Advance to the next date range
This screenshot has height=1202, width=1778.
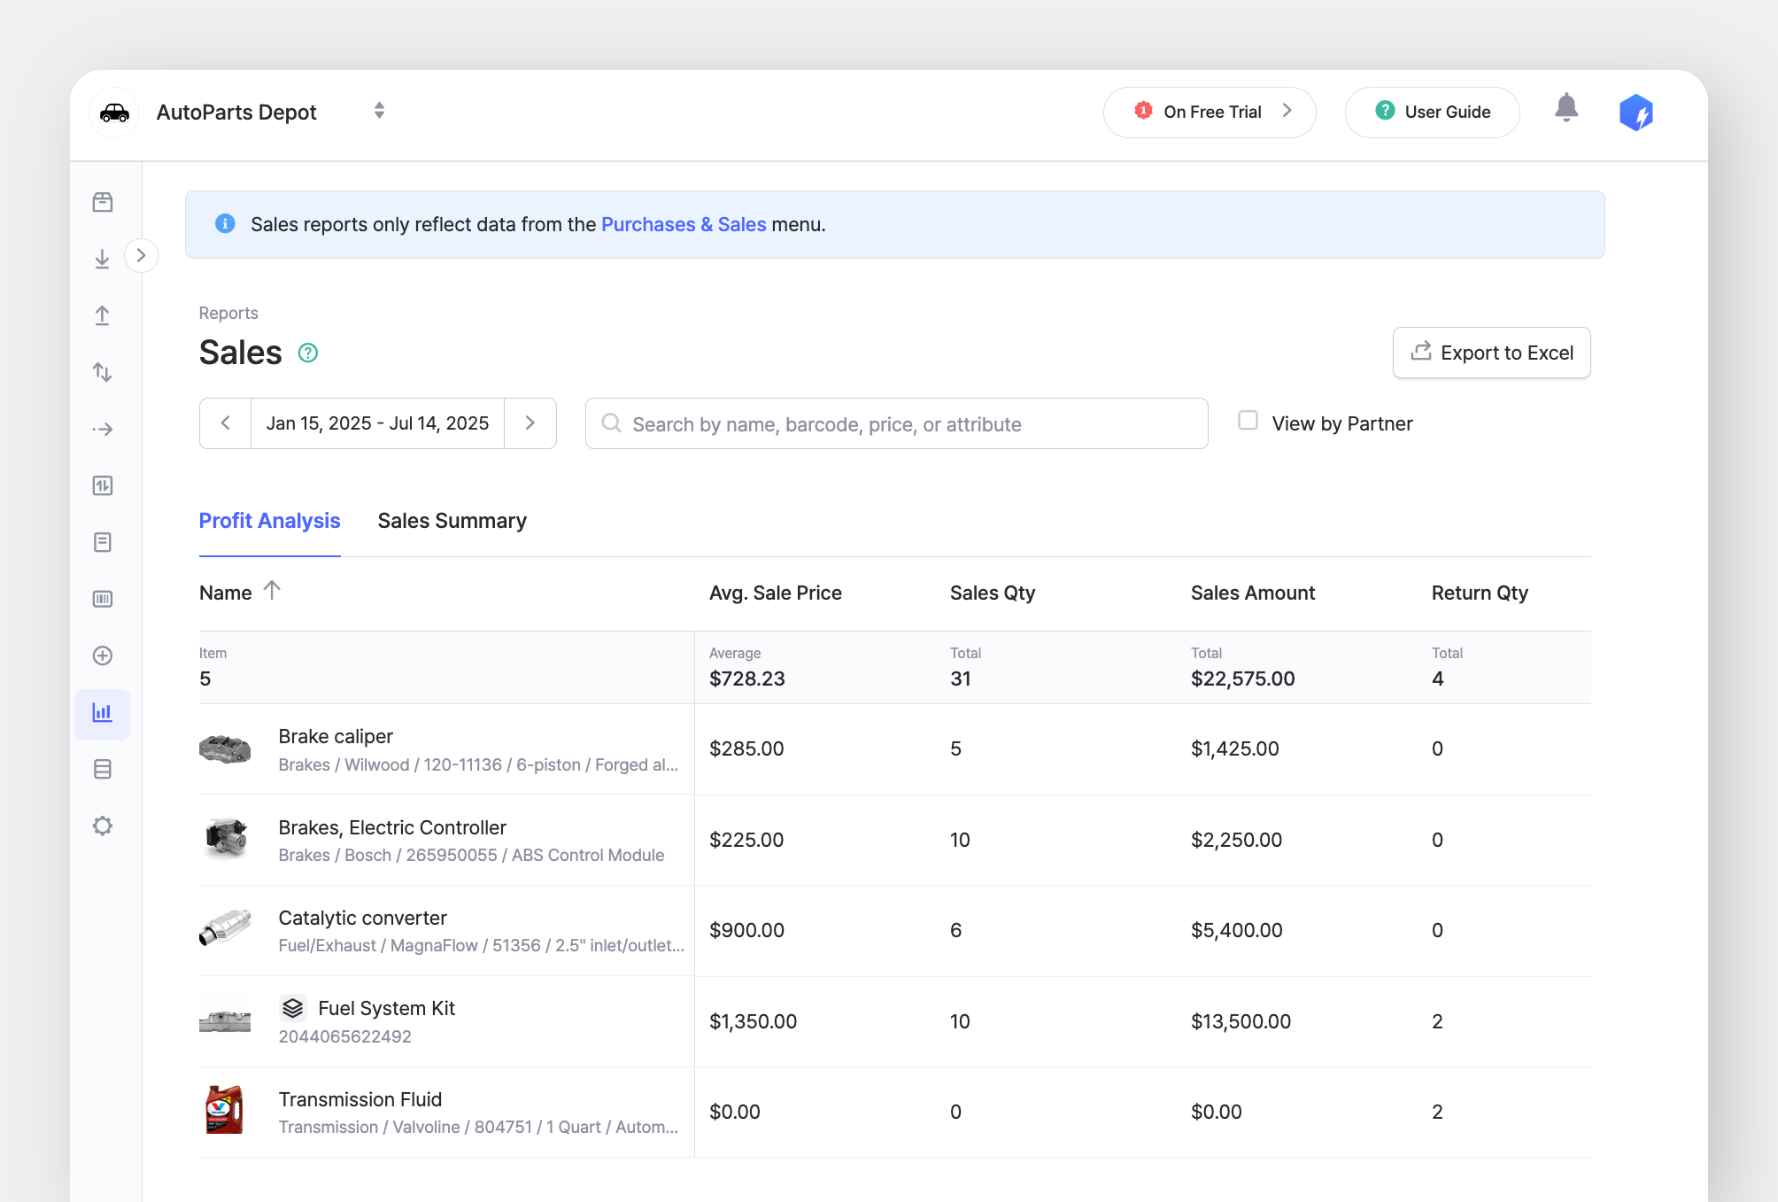530,423
